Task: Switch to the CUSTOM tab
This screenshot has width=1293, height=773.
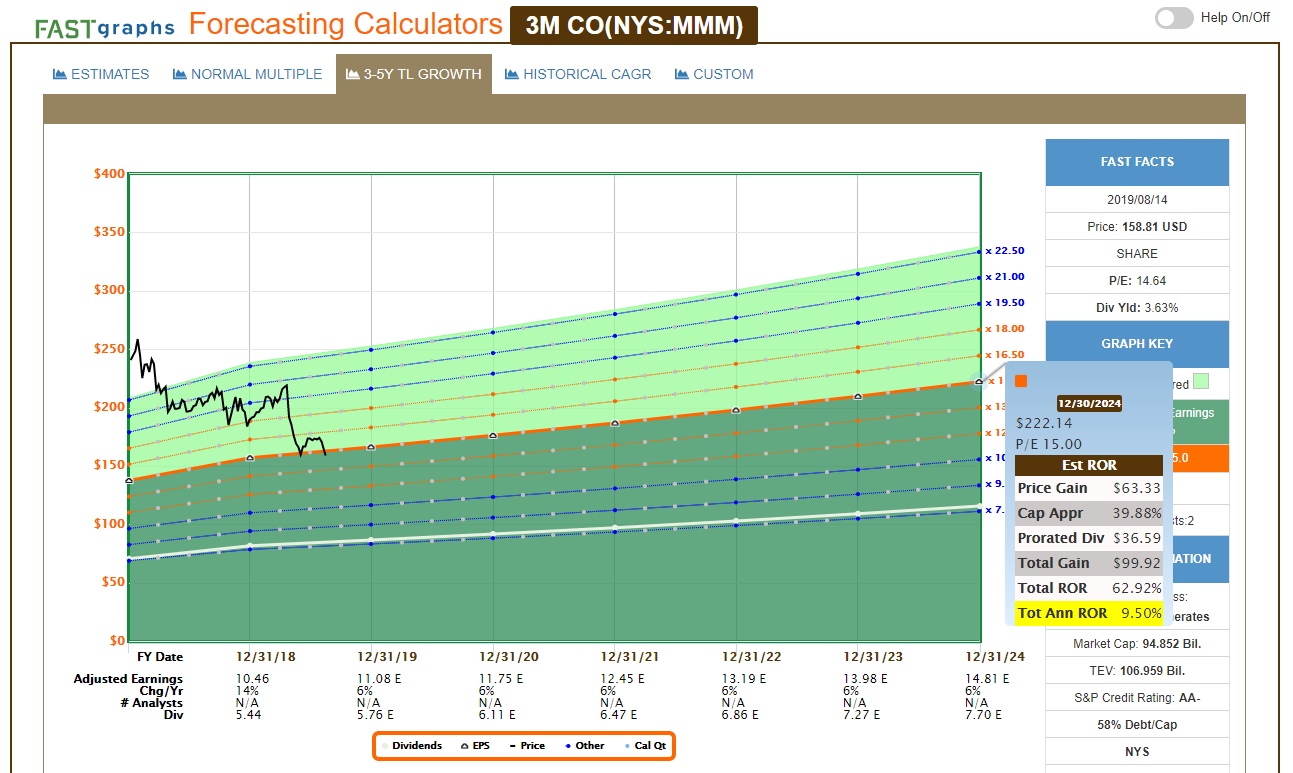Action: click(x=714, y=74)
